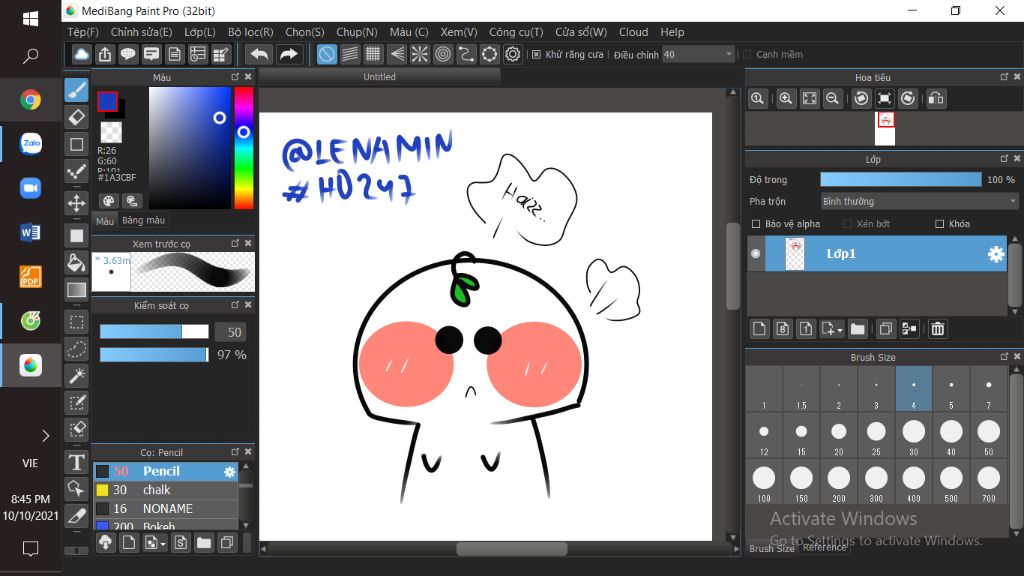This screenshot has width=1024, height=576.
Task: Enable the grid snap guide
Action: (x=373, y=54)
